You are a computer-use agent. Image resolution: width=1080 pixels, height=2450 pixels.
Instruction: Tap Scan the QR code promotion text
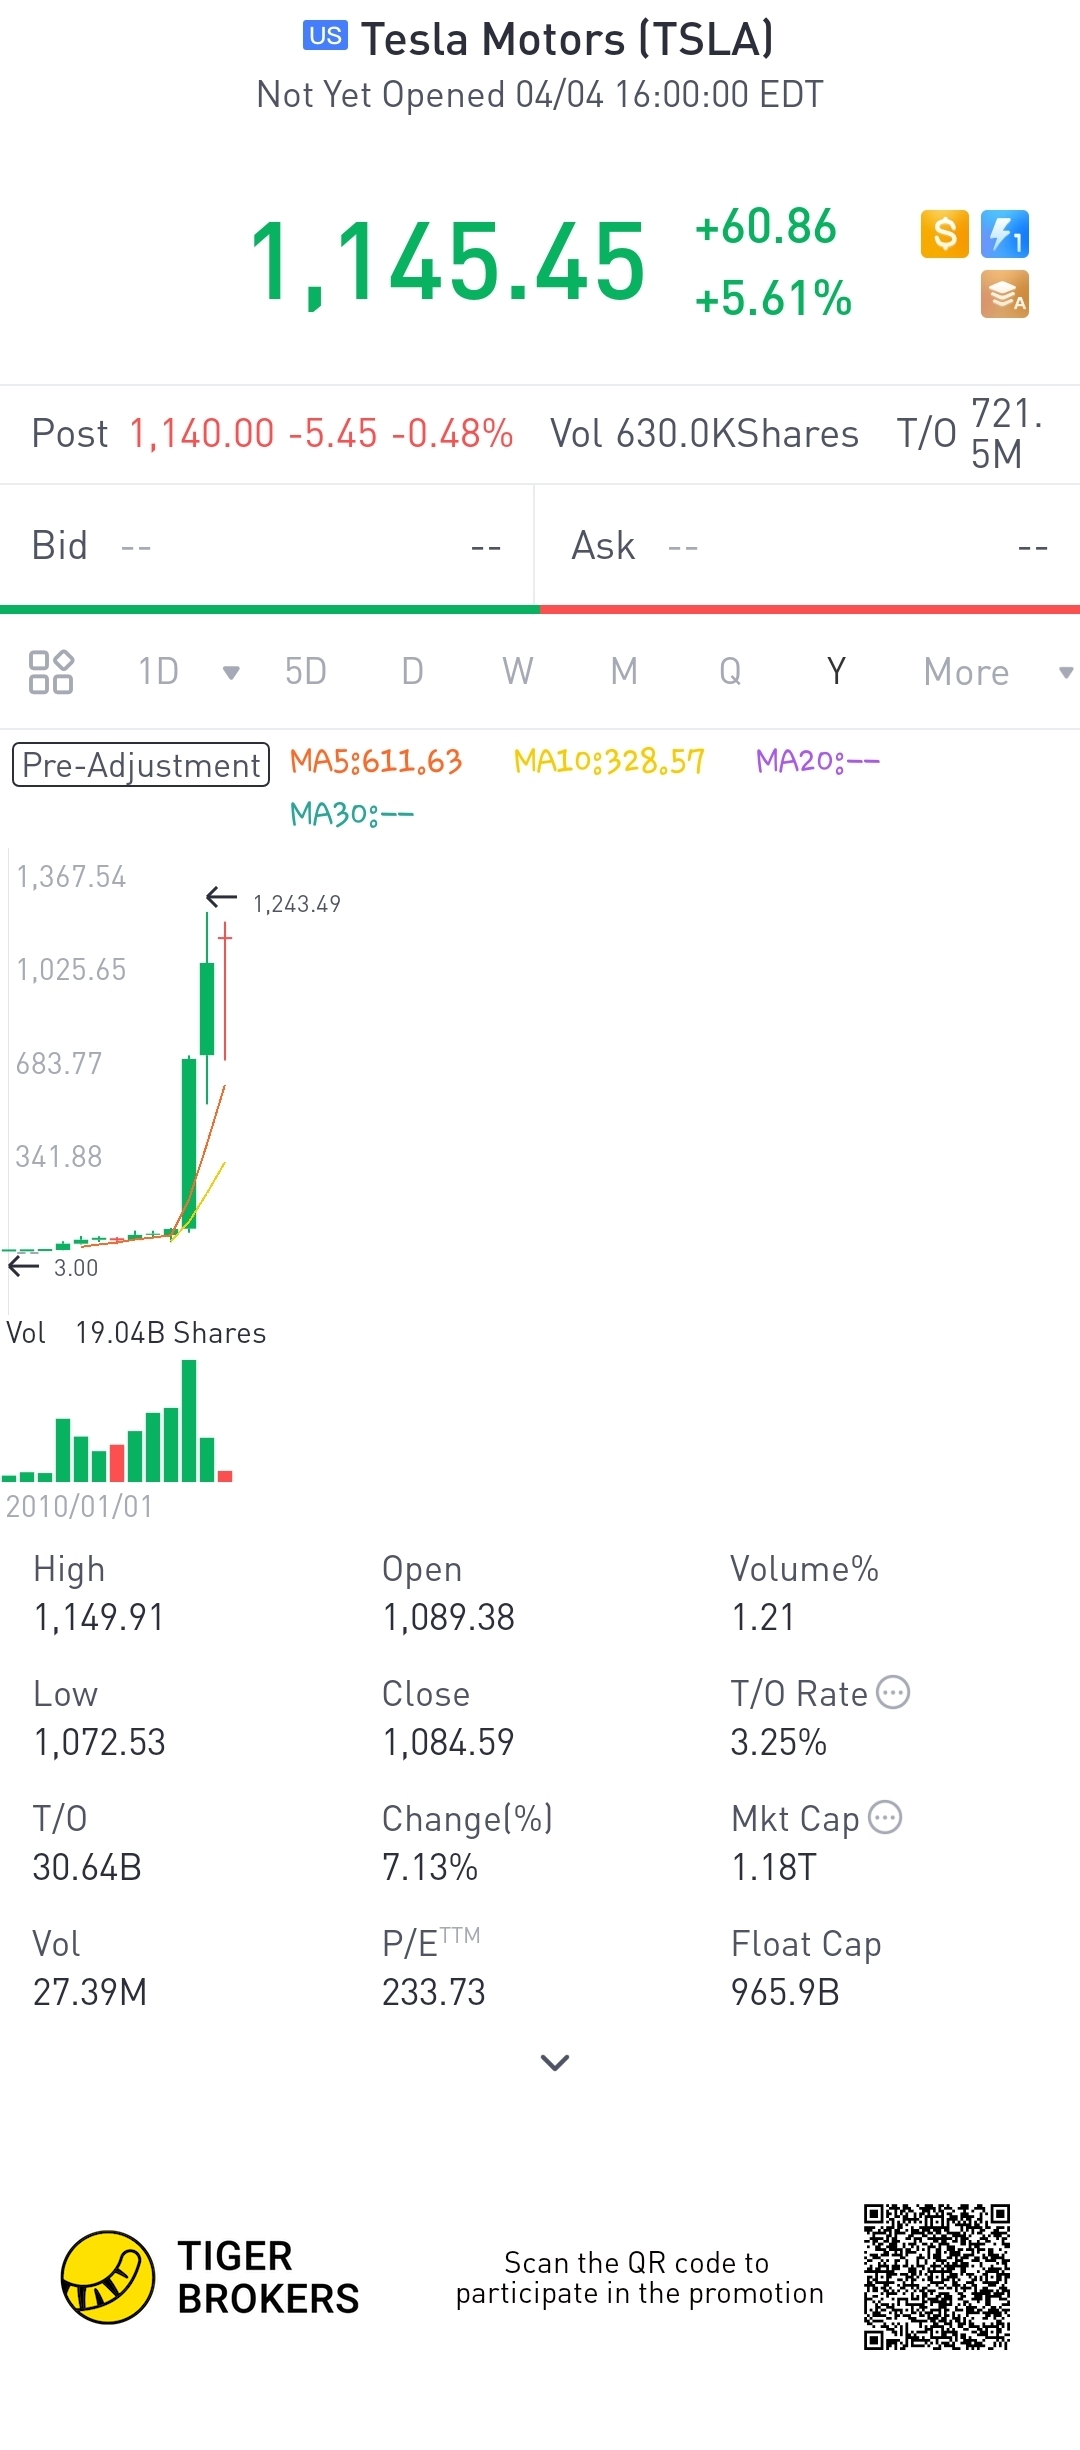click(x=639, y=2277)
